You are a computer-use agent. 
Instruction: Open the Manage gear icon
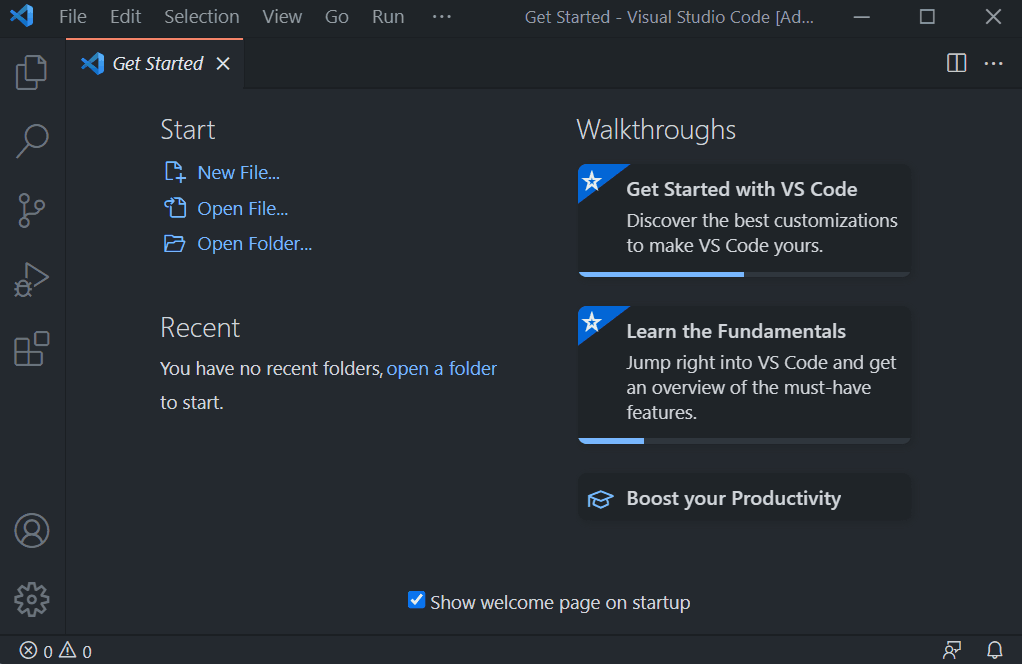[31, 599]
